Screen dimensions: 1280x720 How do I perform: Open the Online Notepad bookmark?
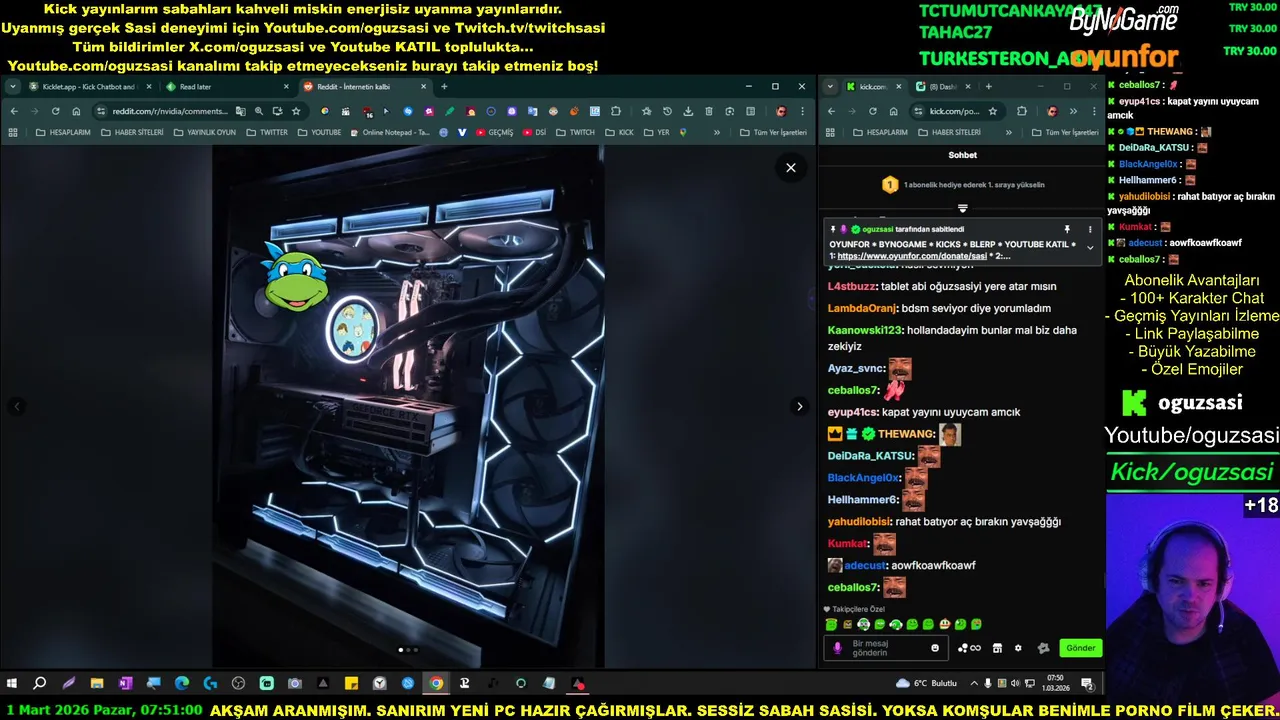point(390,132)
